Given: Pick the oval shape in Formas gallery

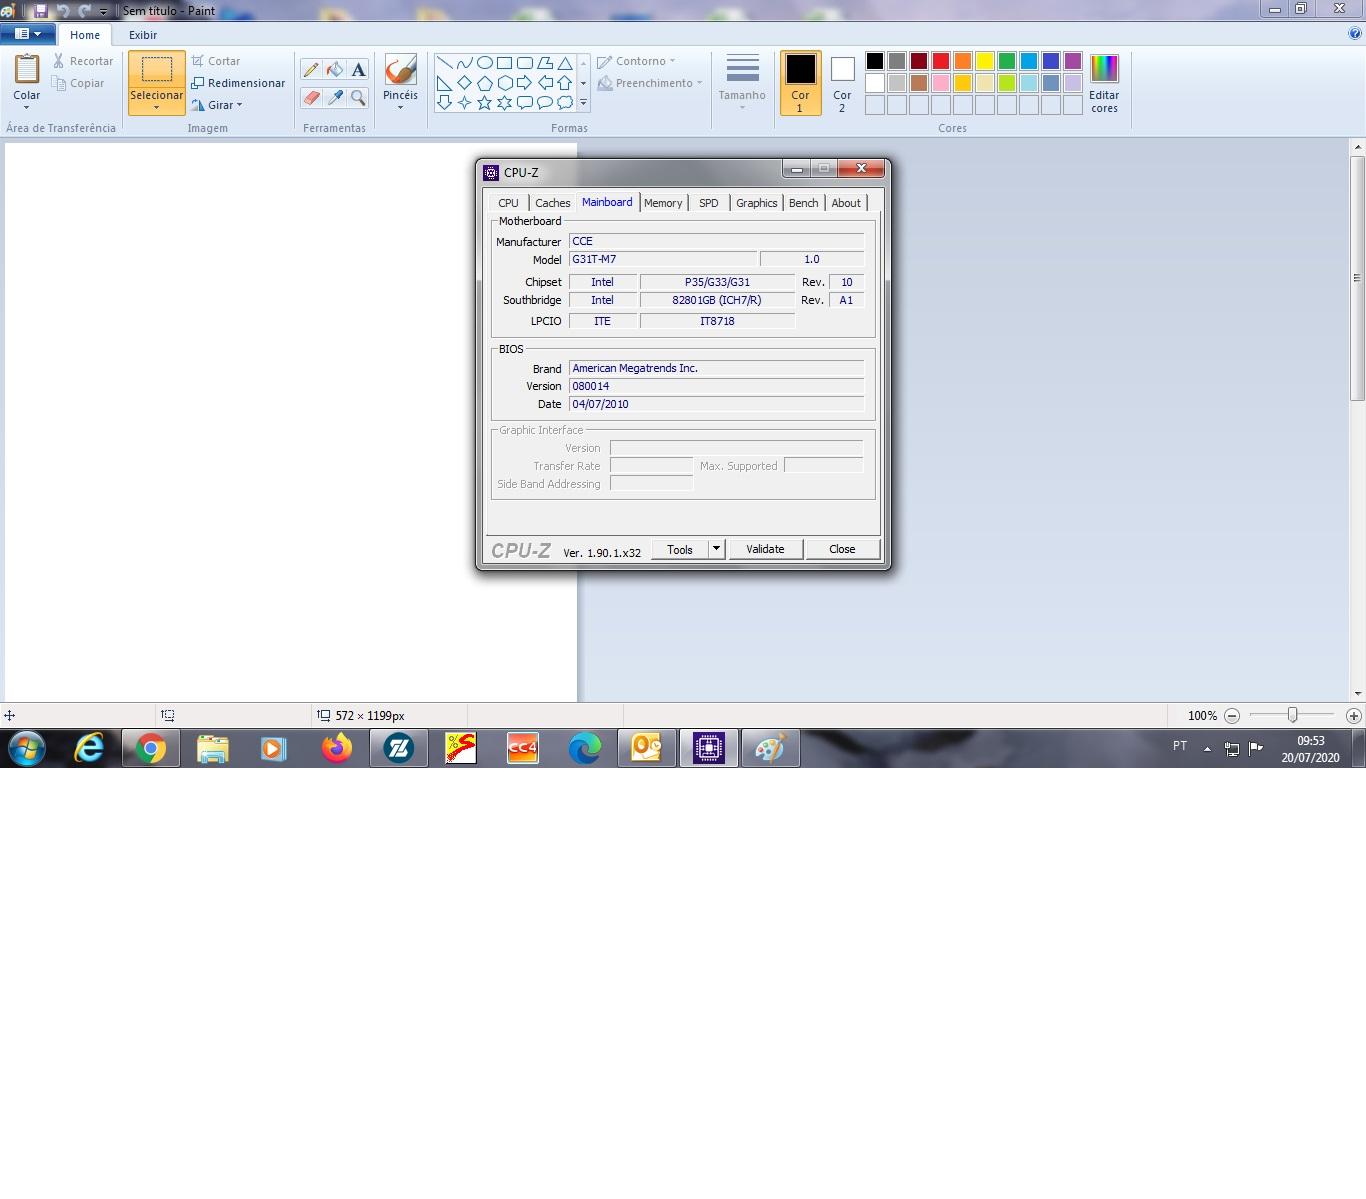Looking at the screenshot, I should pyautogui.click(x=485, y=62).
